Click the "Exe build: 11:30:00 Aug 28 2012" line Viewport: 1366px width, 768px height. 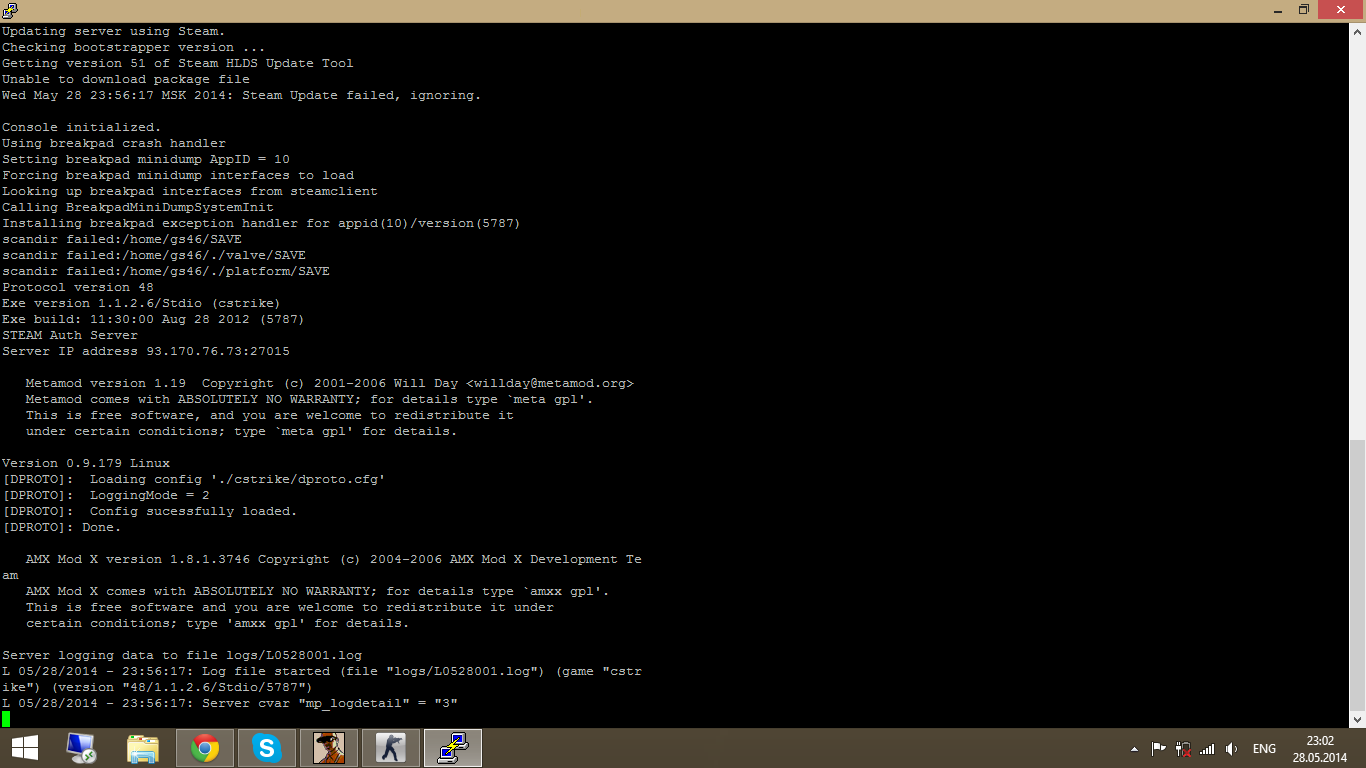pos(153,319)
